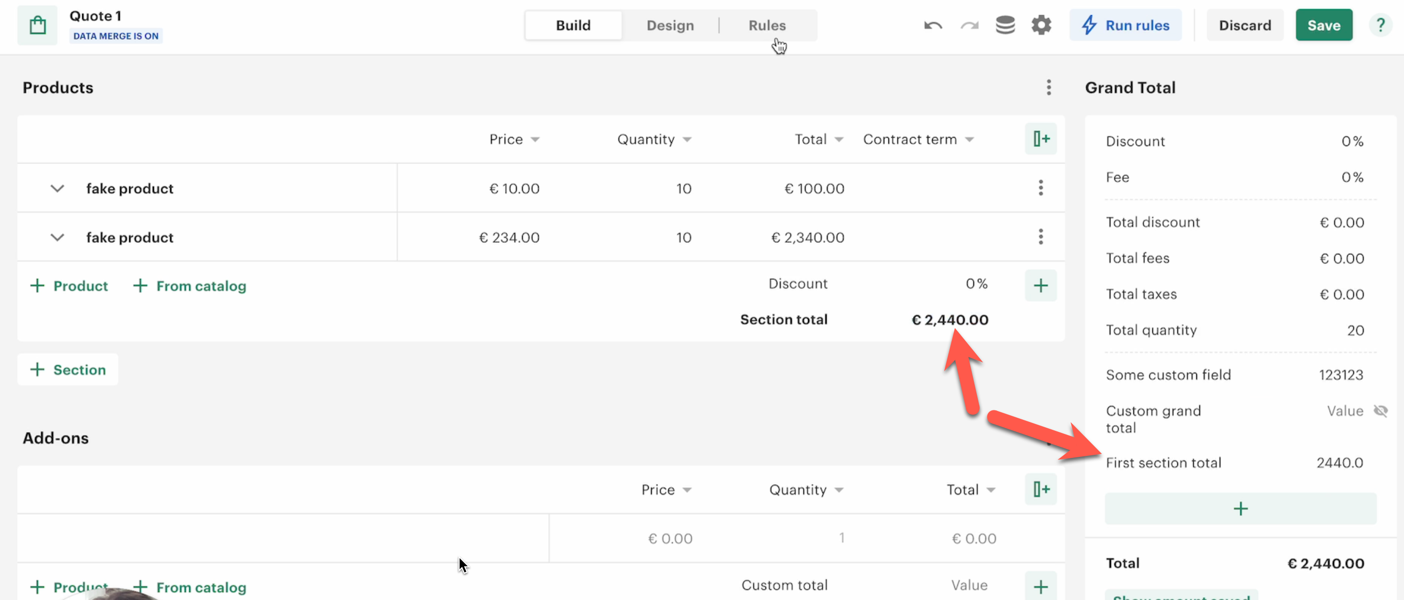Click the Run rules button
This screenshot has width=1404, height=600.
point(1125,26)
